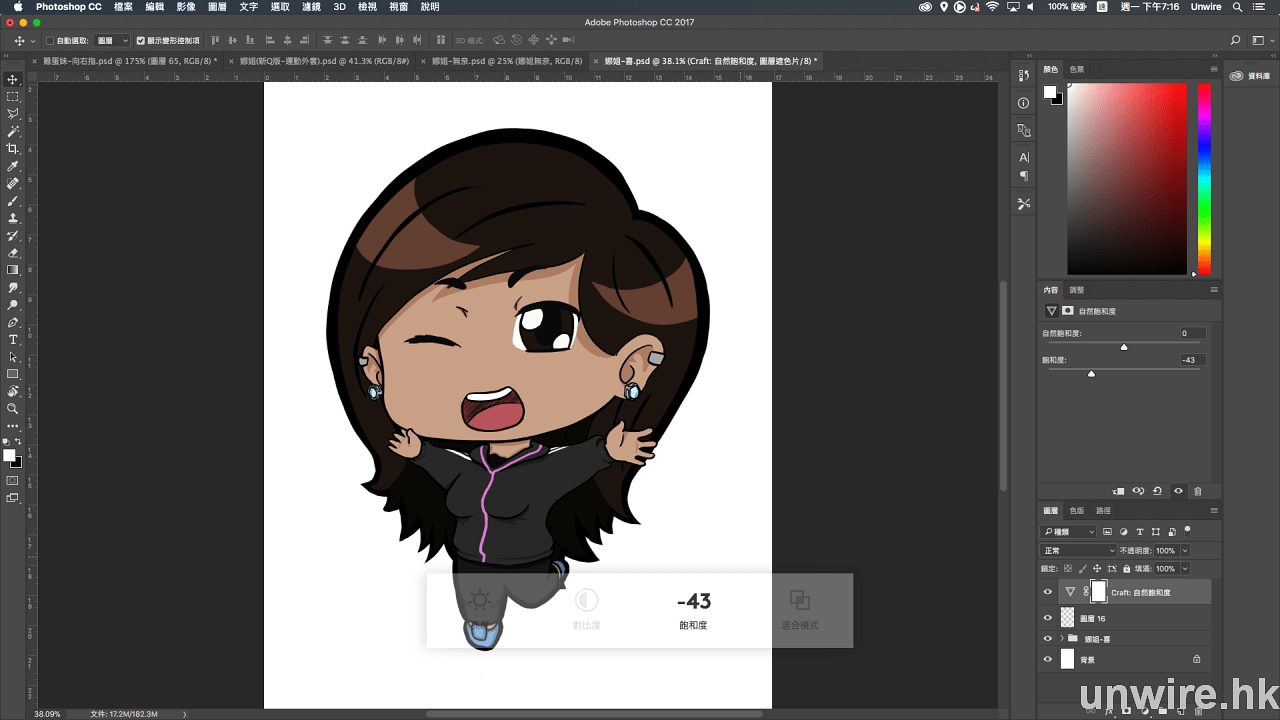The height and width of the screenshot is (720, 1280).
Task: Open the 不透明度 opacity dropdown arrow
Action: pyautogui.click(x=1185, y=550)
